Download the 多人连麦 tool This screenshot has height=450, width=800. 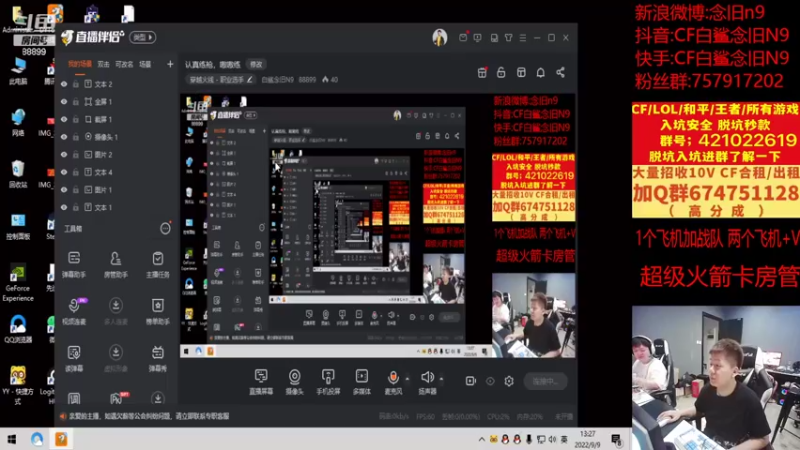(116, 311)
